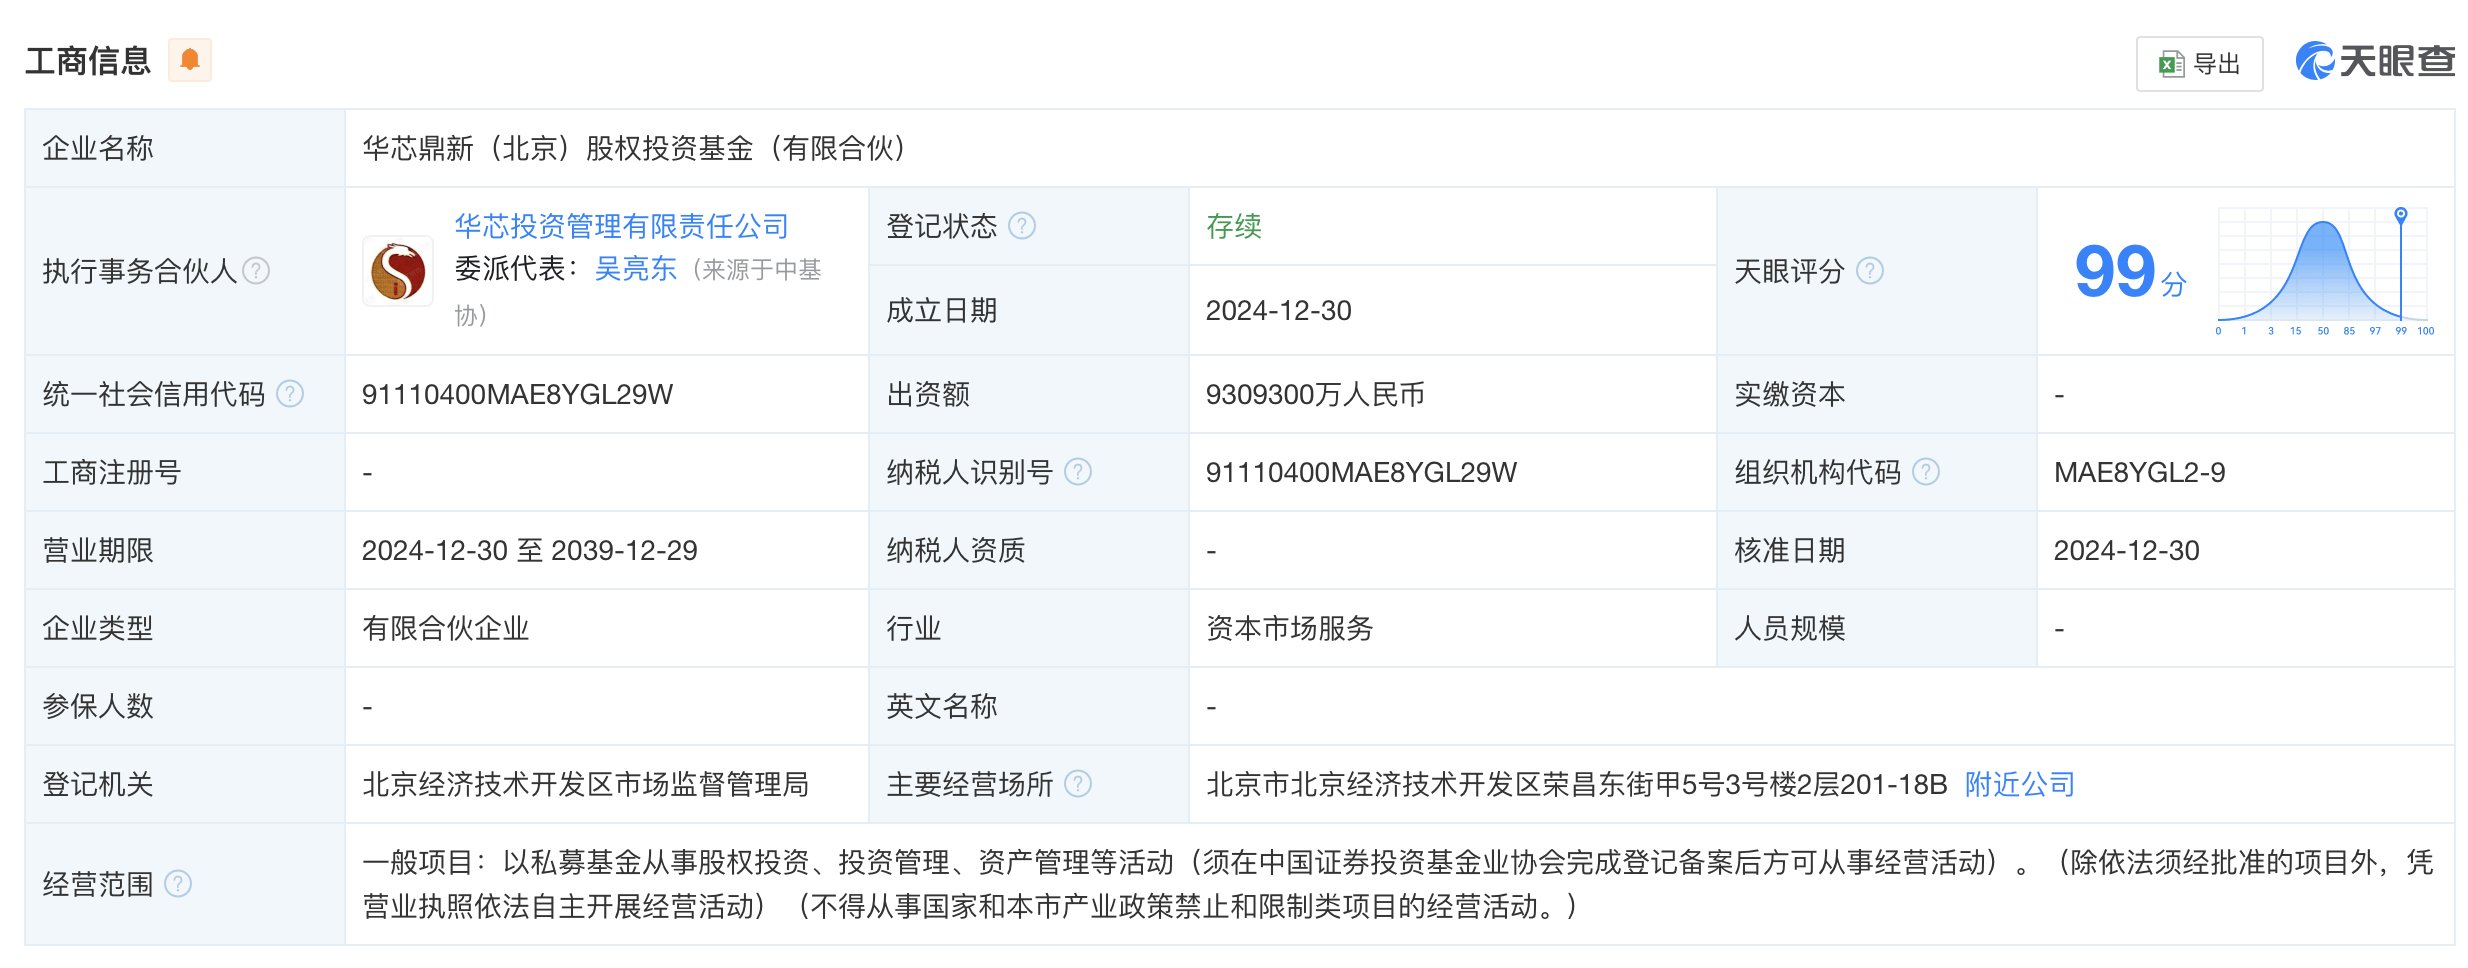Open the Tianyancha logo at top right
The image size is (2468, 968).
(x=2375, y=62)
